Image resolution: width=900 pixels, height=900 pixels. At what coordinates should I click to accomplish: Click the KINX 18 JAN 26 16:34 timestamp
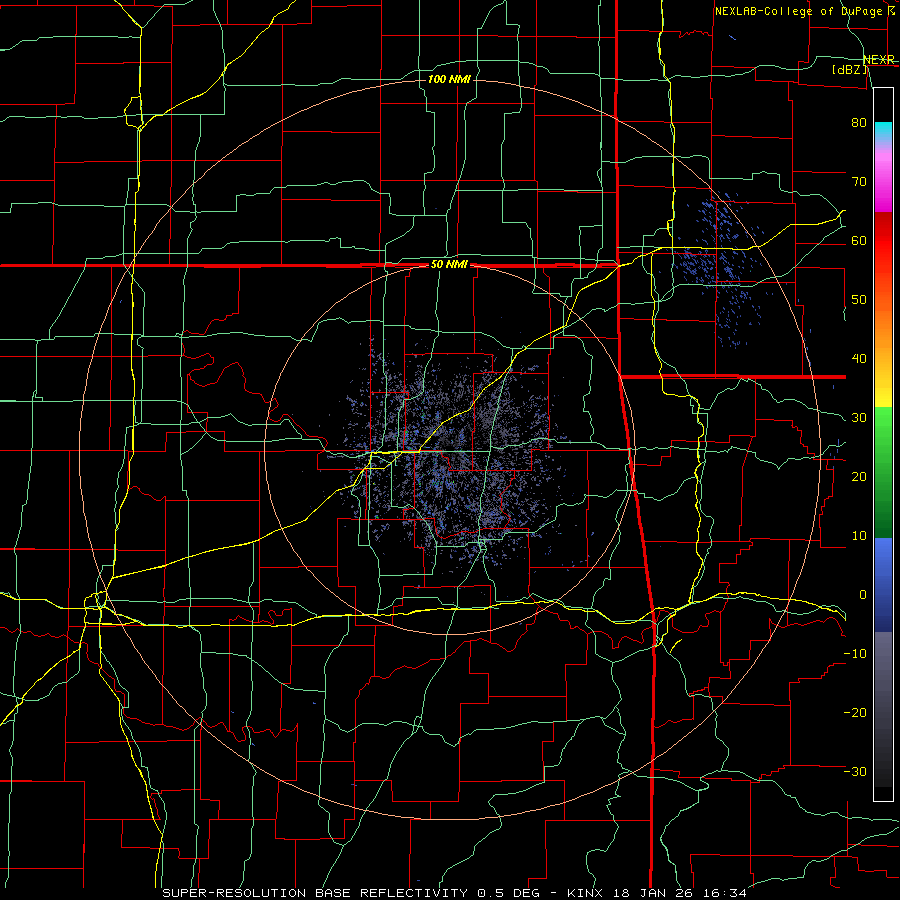tap(657, 893)
